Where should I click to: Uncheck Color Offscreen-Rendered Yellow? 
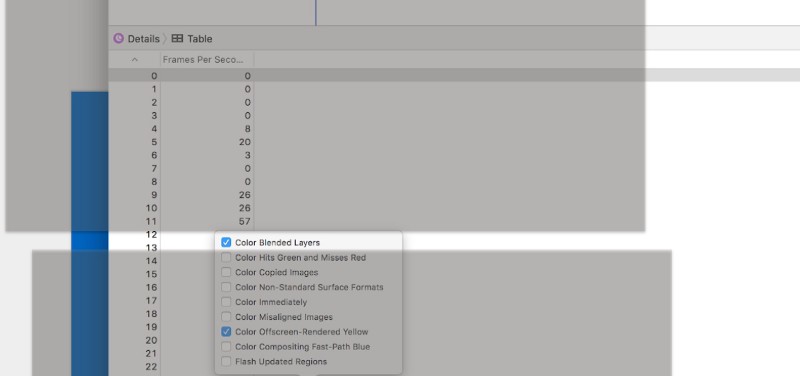click(226, 332)
